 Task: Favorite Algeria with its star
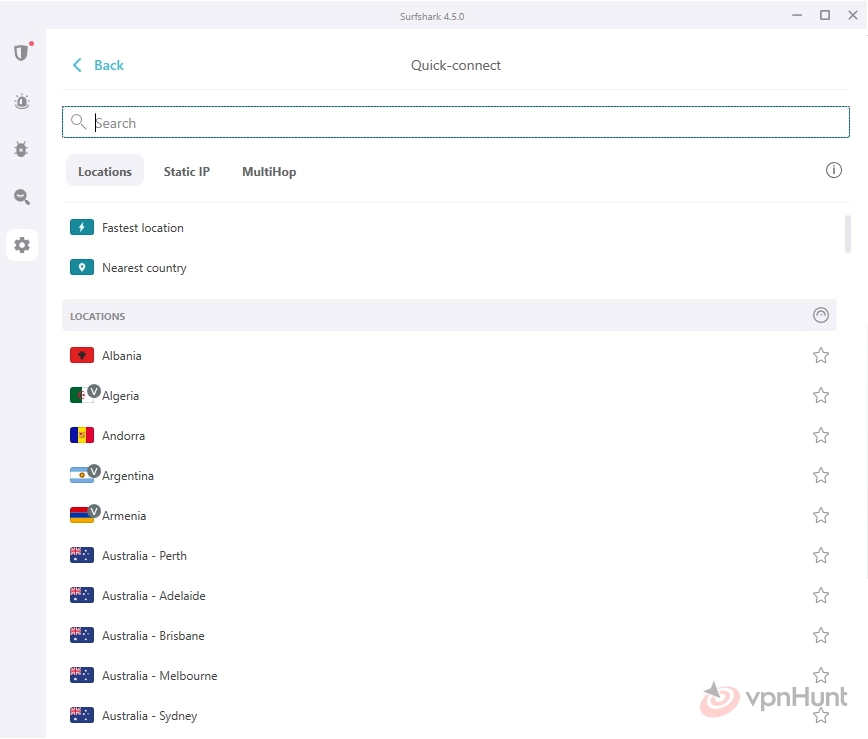coord(820,395)
